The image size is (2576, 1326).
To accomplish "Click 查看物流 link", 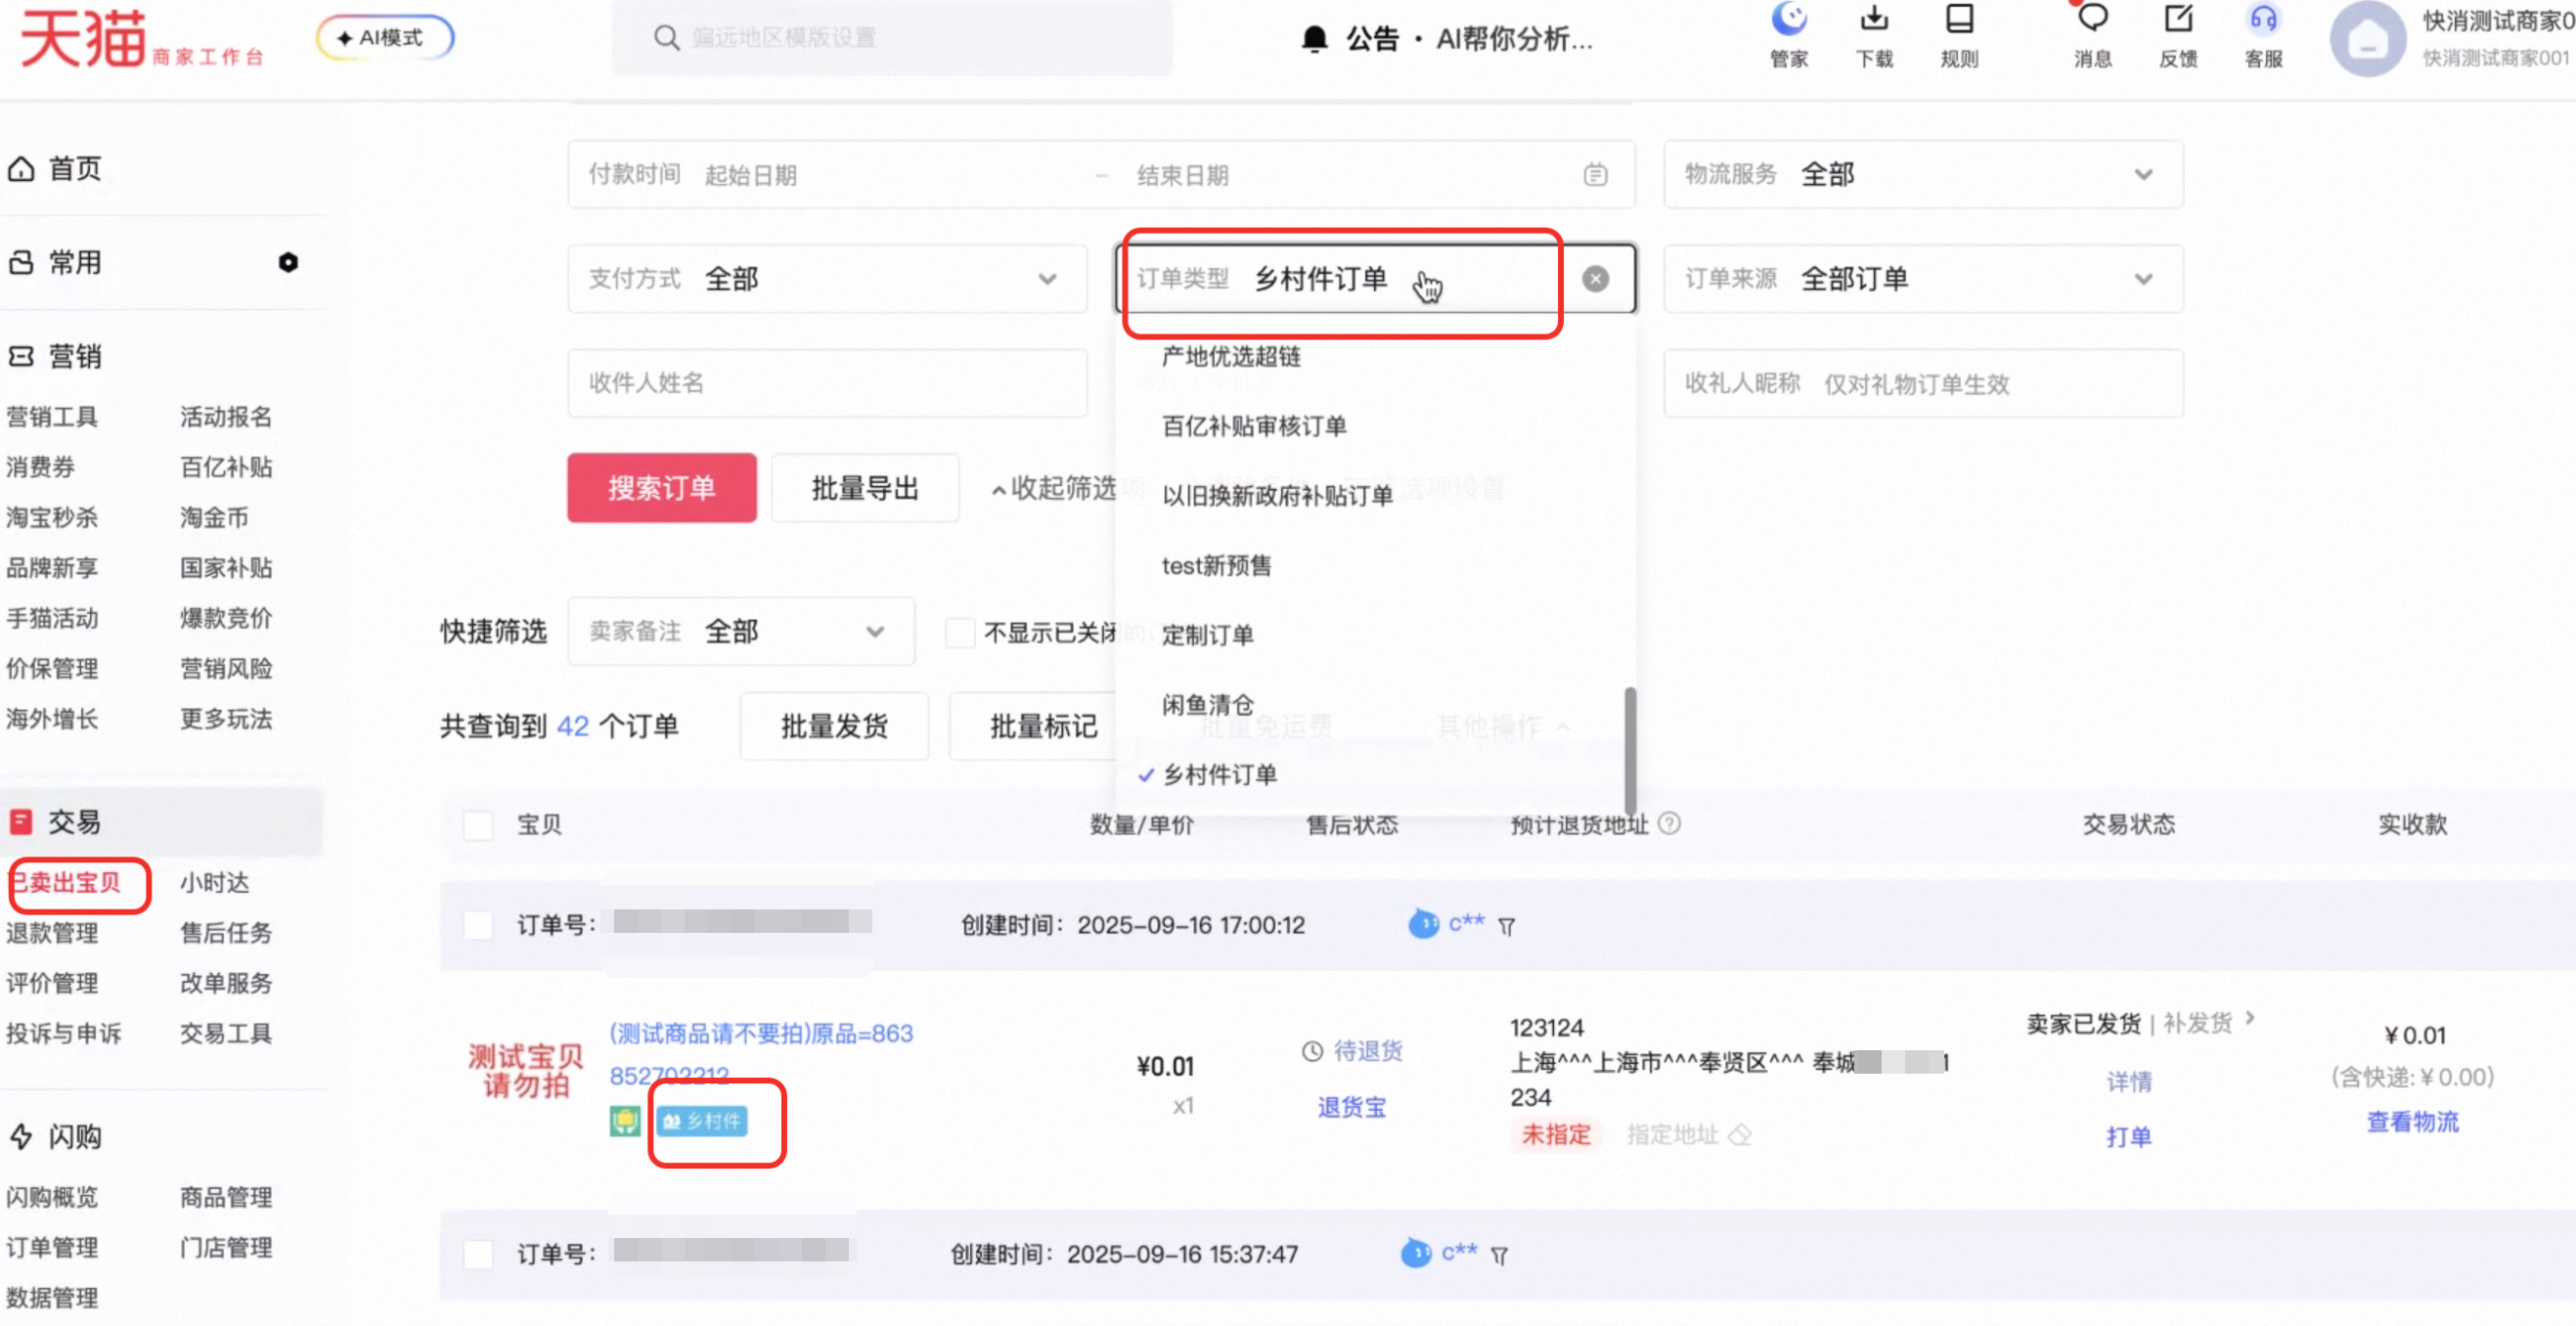I will coord(2412,1122).
